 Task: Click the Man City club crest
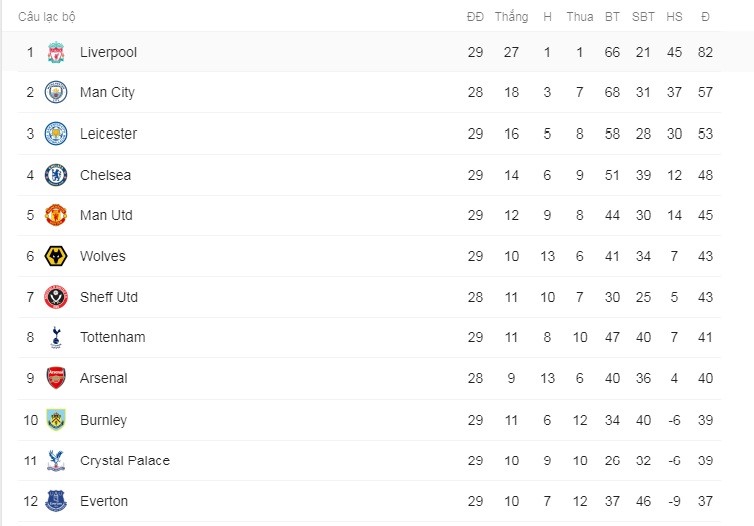coord(56,92)
